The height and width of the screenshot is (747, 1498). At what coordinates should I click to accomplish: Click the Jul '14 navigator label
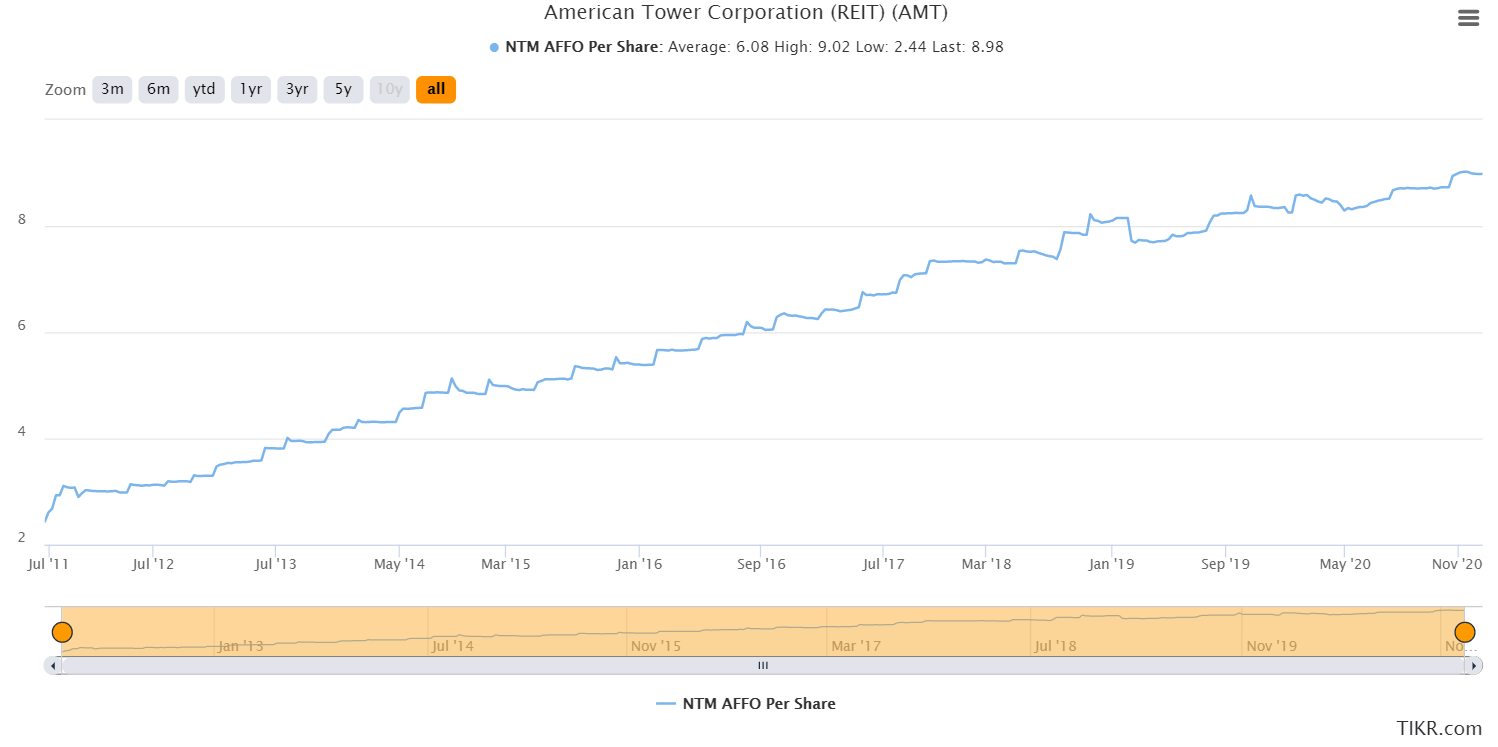[452, 646]
